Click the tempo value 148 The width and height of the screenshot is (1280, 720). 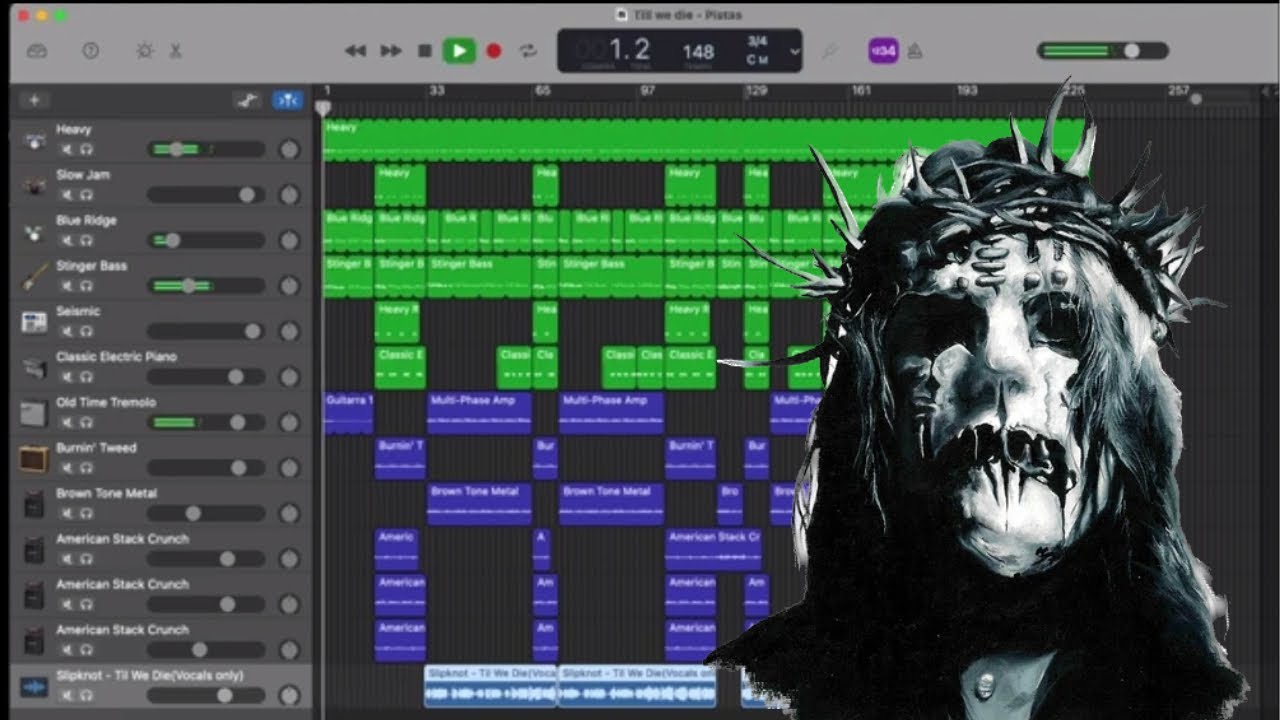(x=698, y=51)
